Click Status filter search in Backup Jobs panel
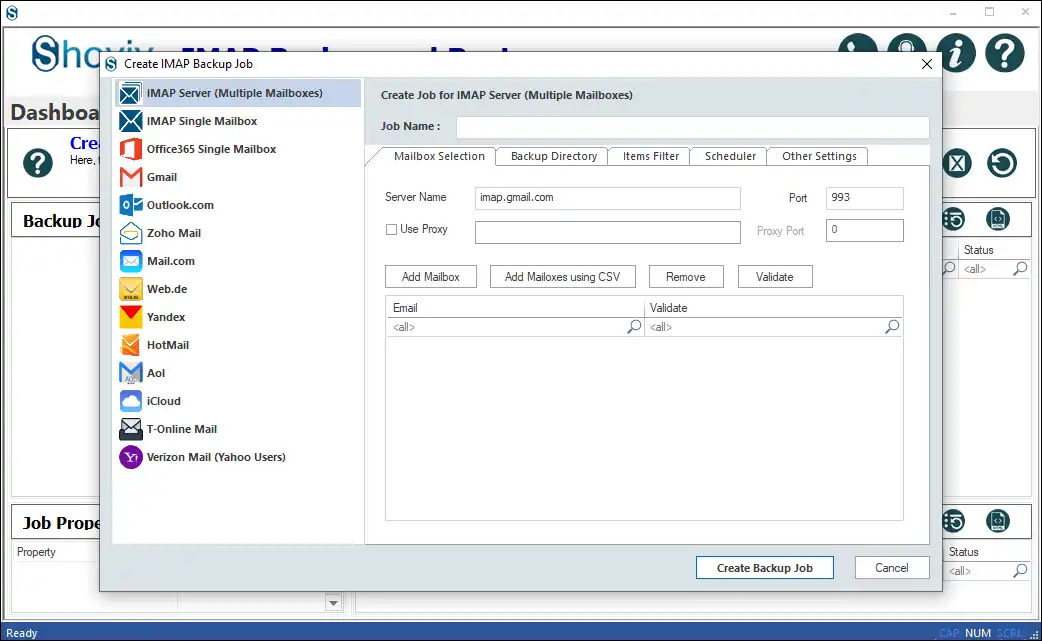This screenshot has height=641, width=1042. tap(1020, 268)
